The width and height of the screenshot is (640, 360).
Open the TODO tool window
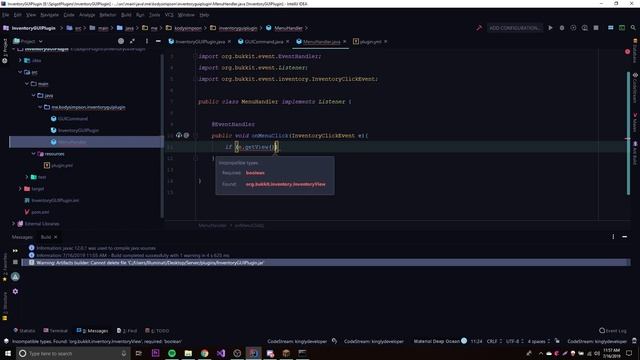(157, 331)
